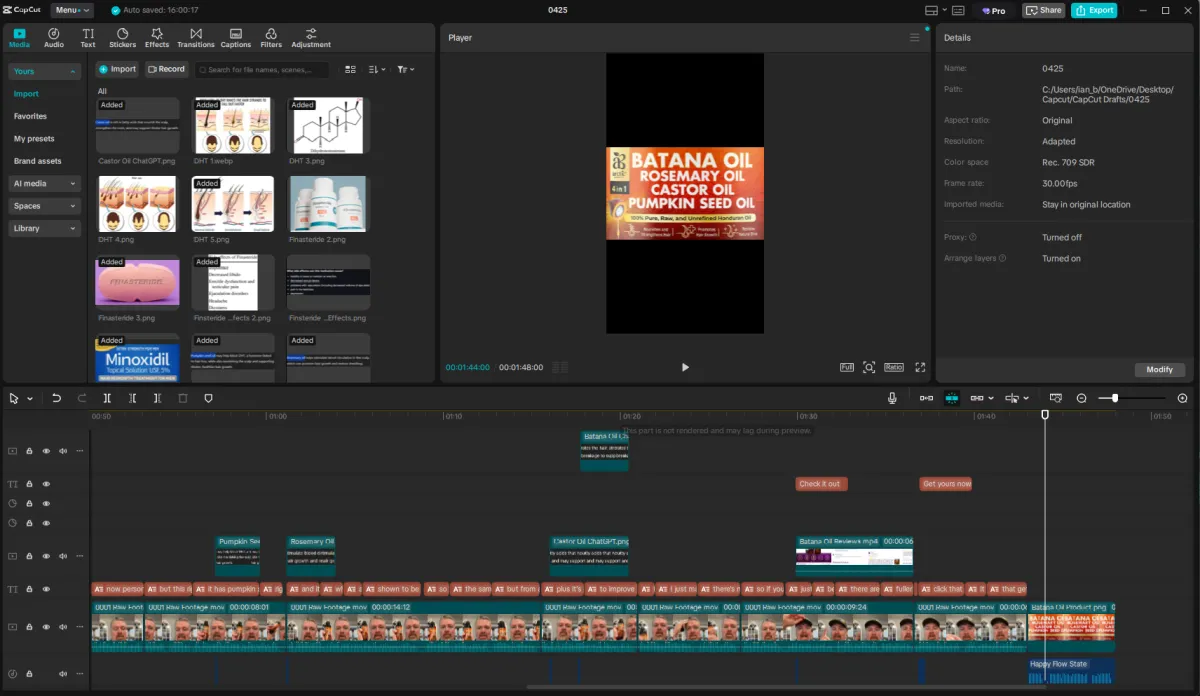This screenshot has height=696, width=1200.
Task: Open the Menu dropdown
Action: pos(72,10)
